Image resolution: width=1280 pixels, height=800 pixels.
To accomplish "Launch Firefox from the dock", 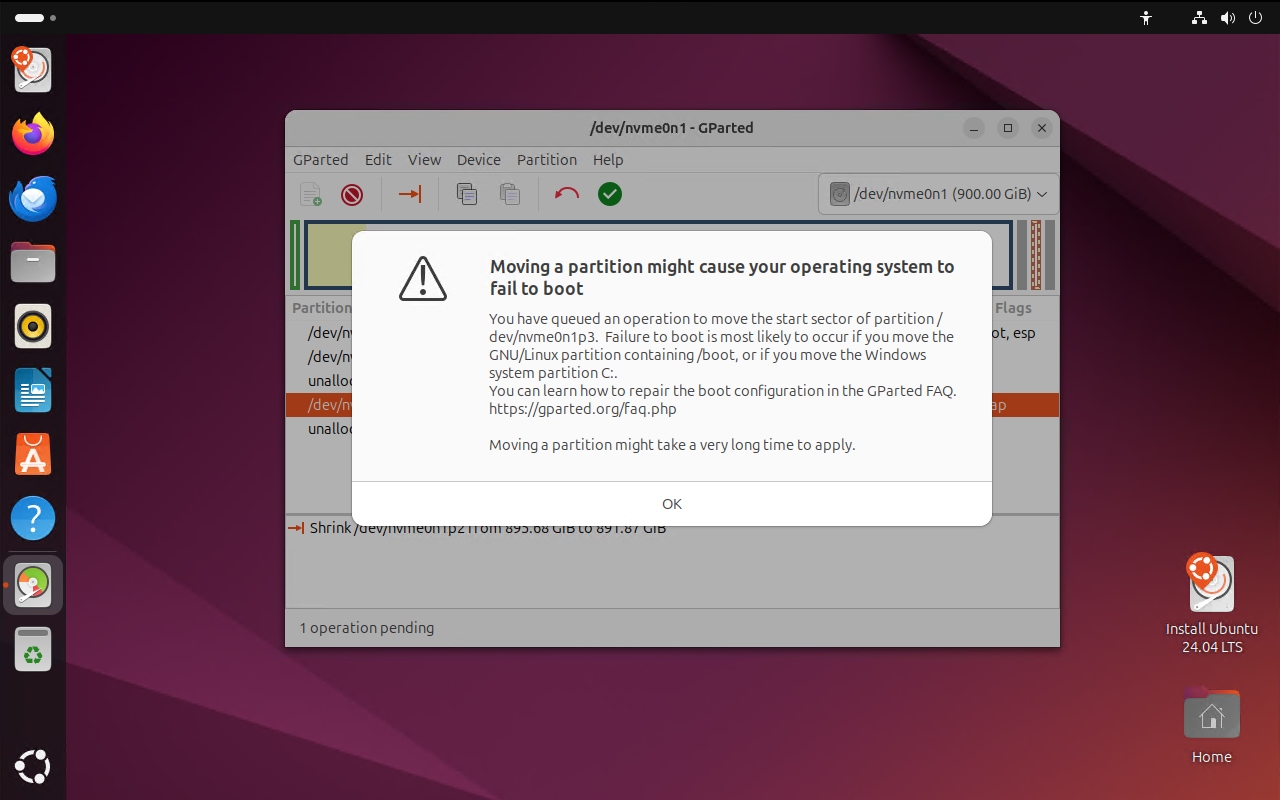I will coord(33,134).
